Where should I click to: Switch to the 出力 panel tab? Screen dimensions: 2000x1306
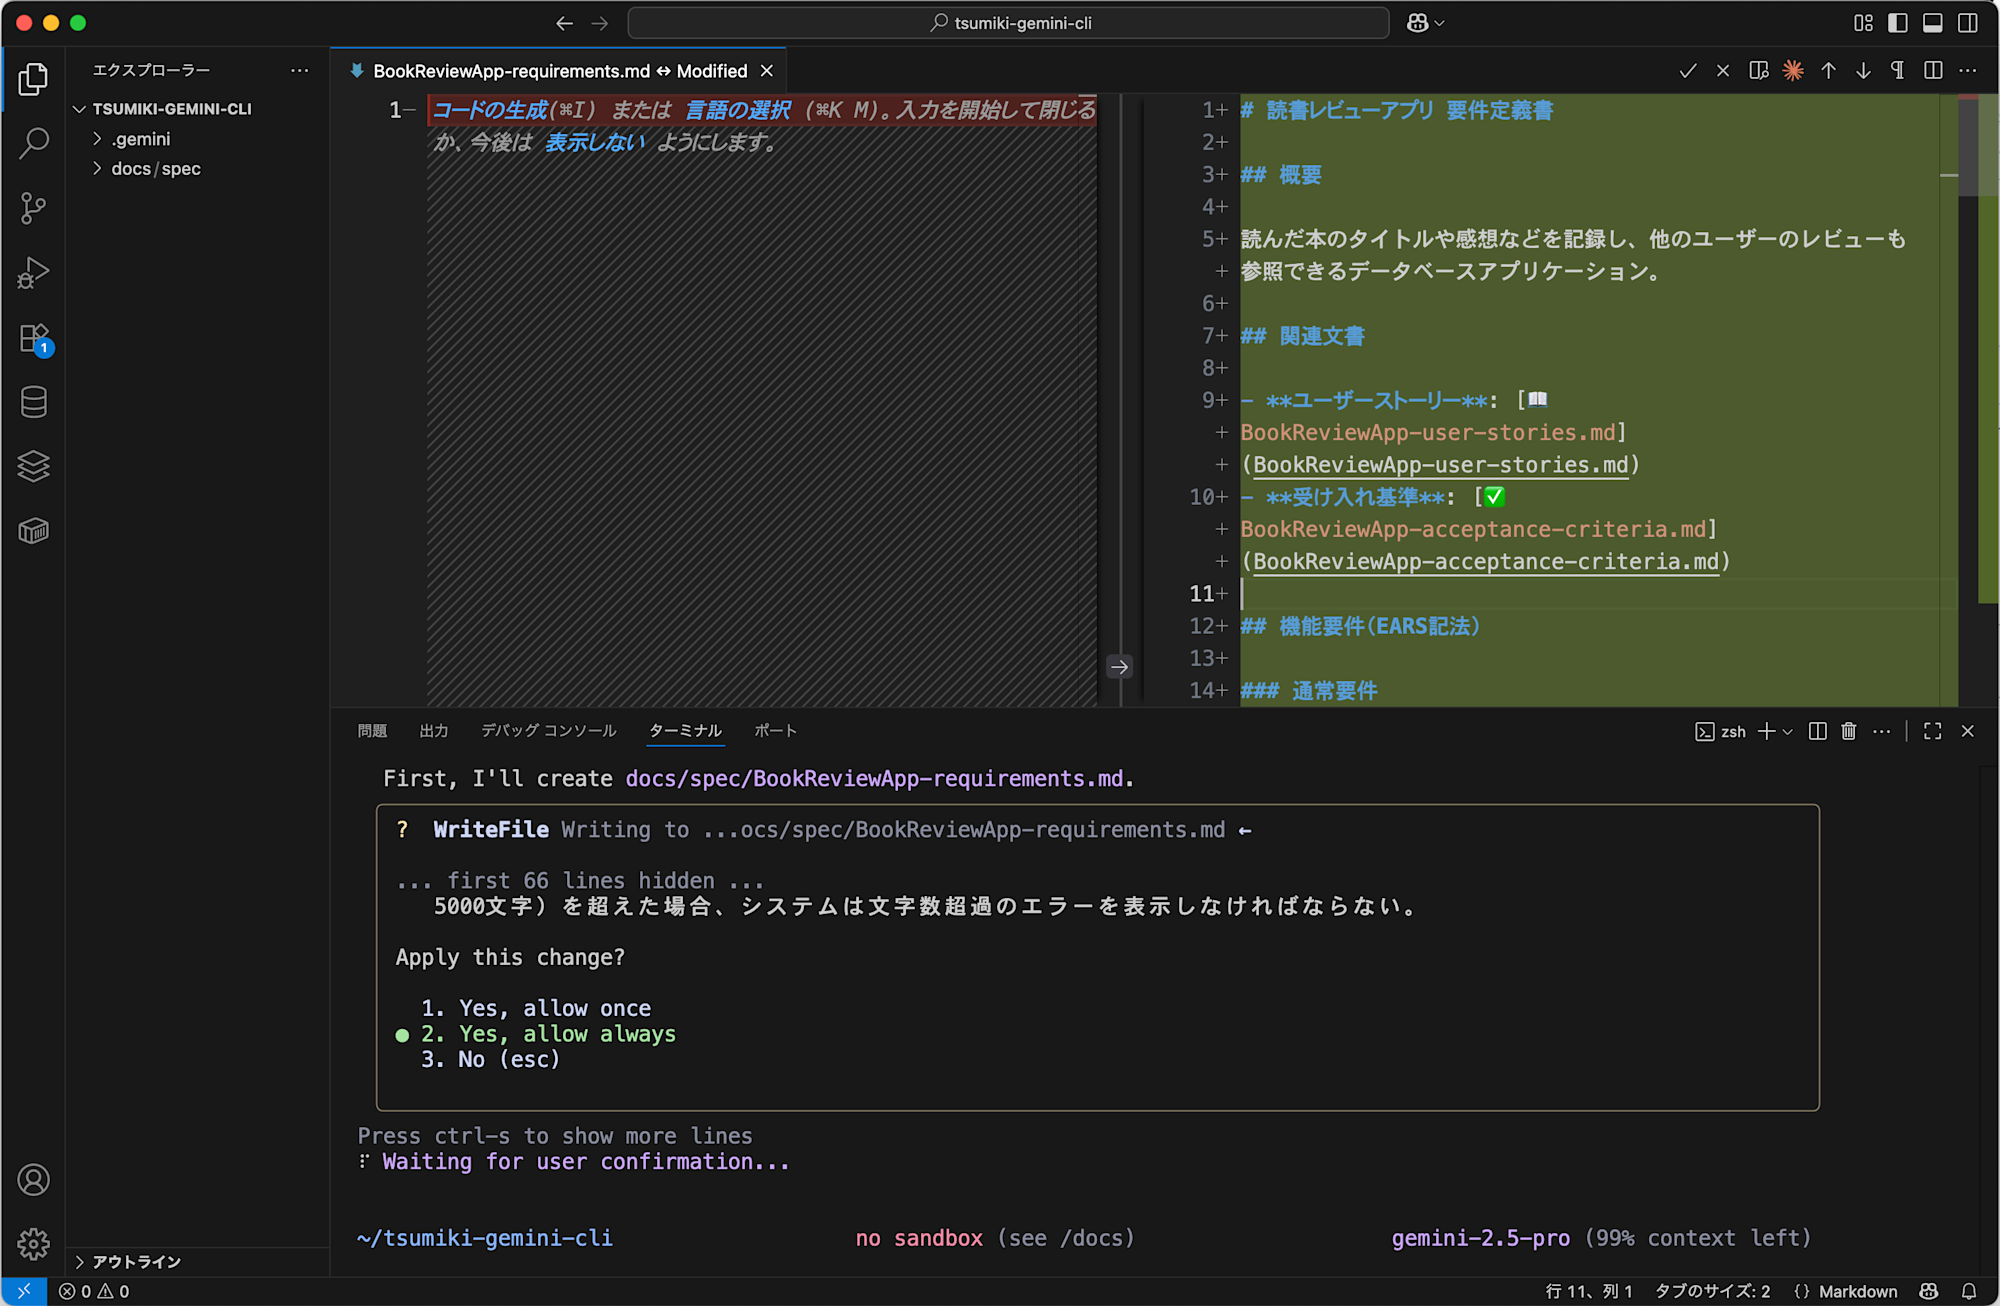point(434,731)
